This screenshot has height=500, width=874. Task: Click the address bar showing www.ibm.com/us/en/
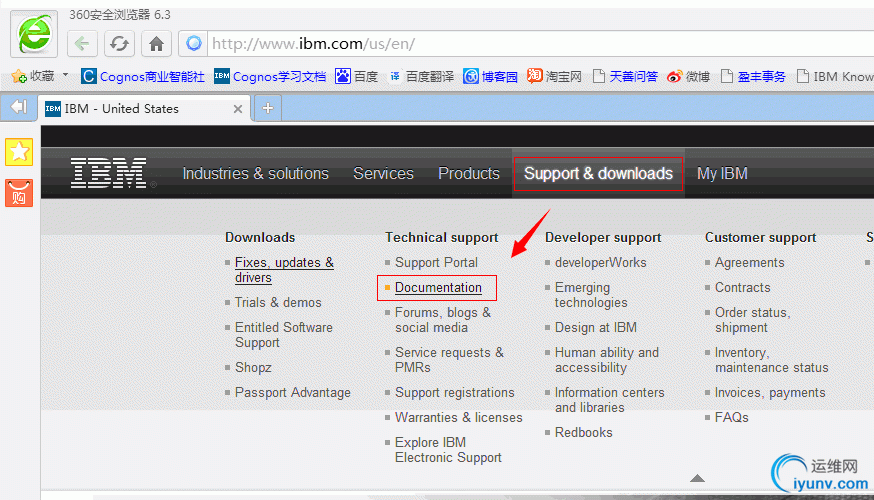click(x=541, y=43)
